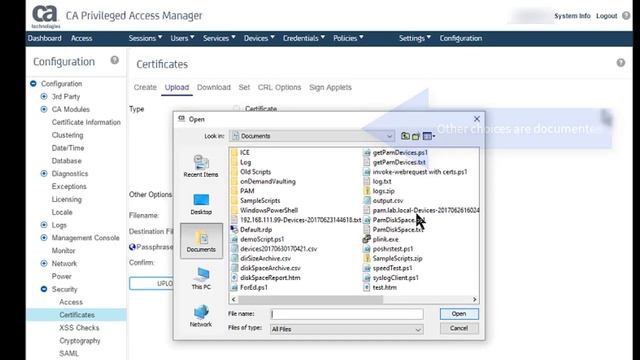Open the Dashboard menu item

[x=44, y=38]
